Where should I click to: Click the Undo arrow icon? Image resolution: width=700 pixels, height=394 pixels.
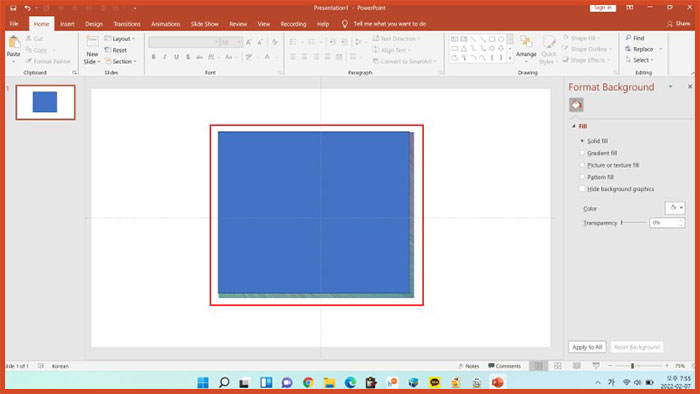point(28,8)
